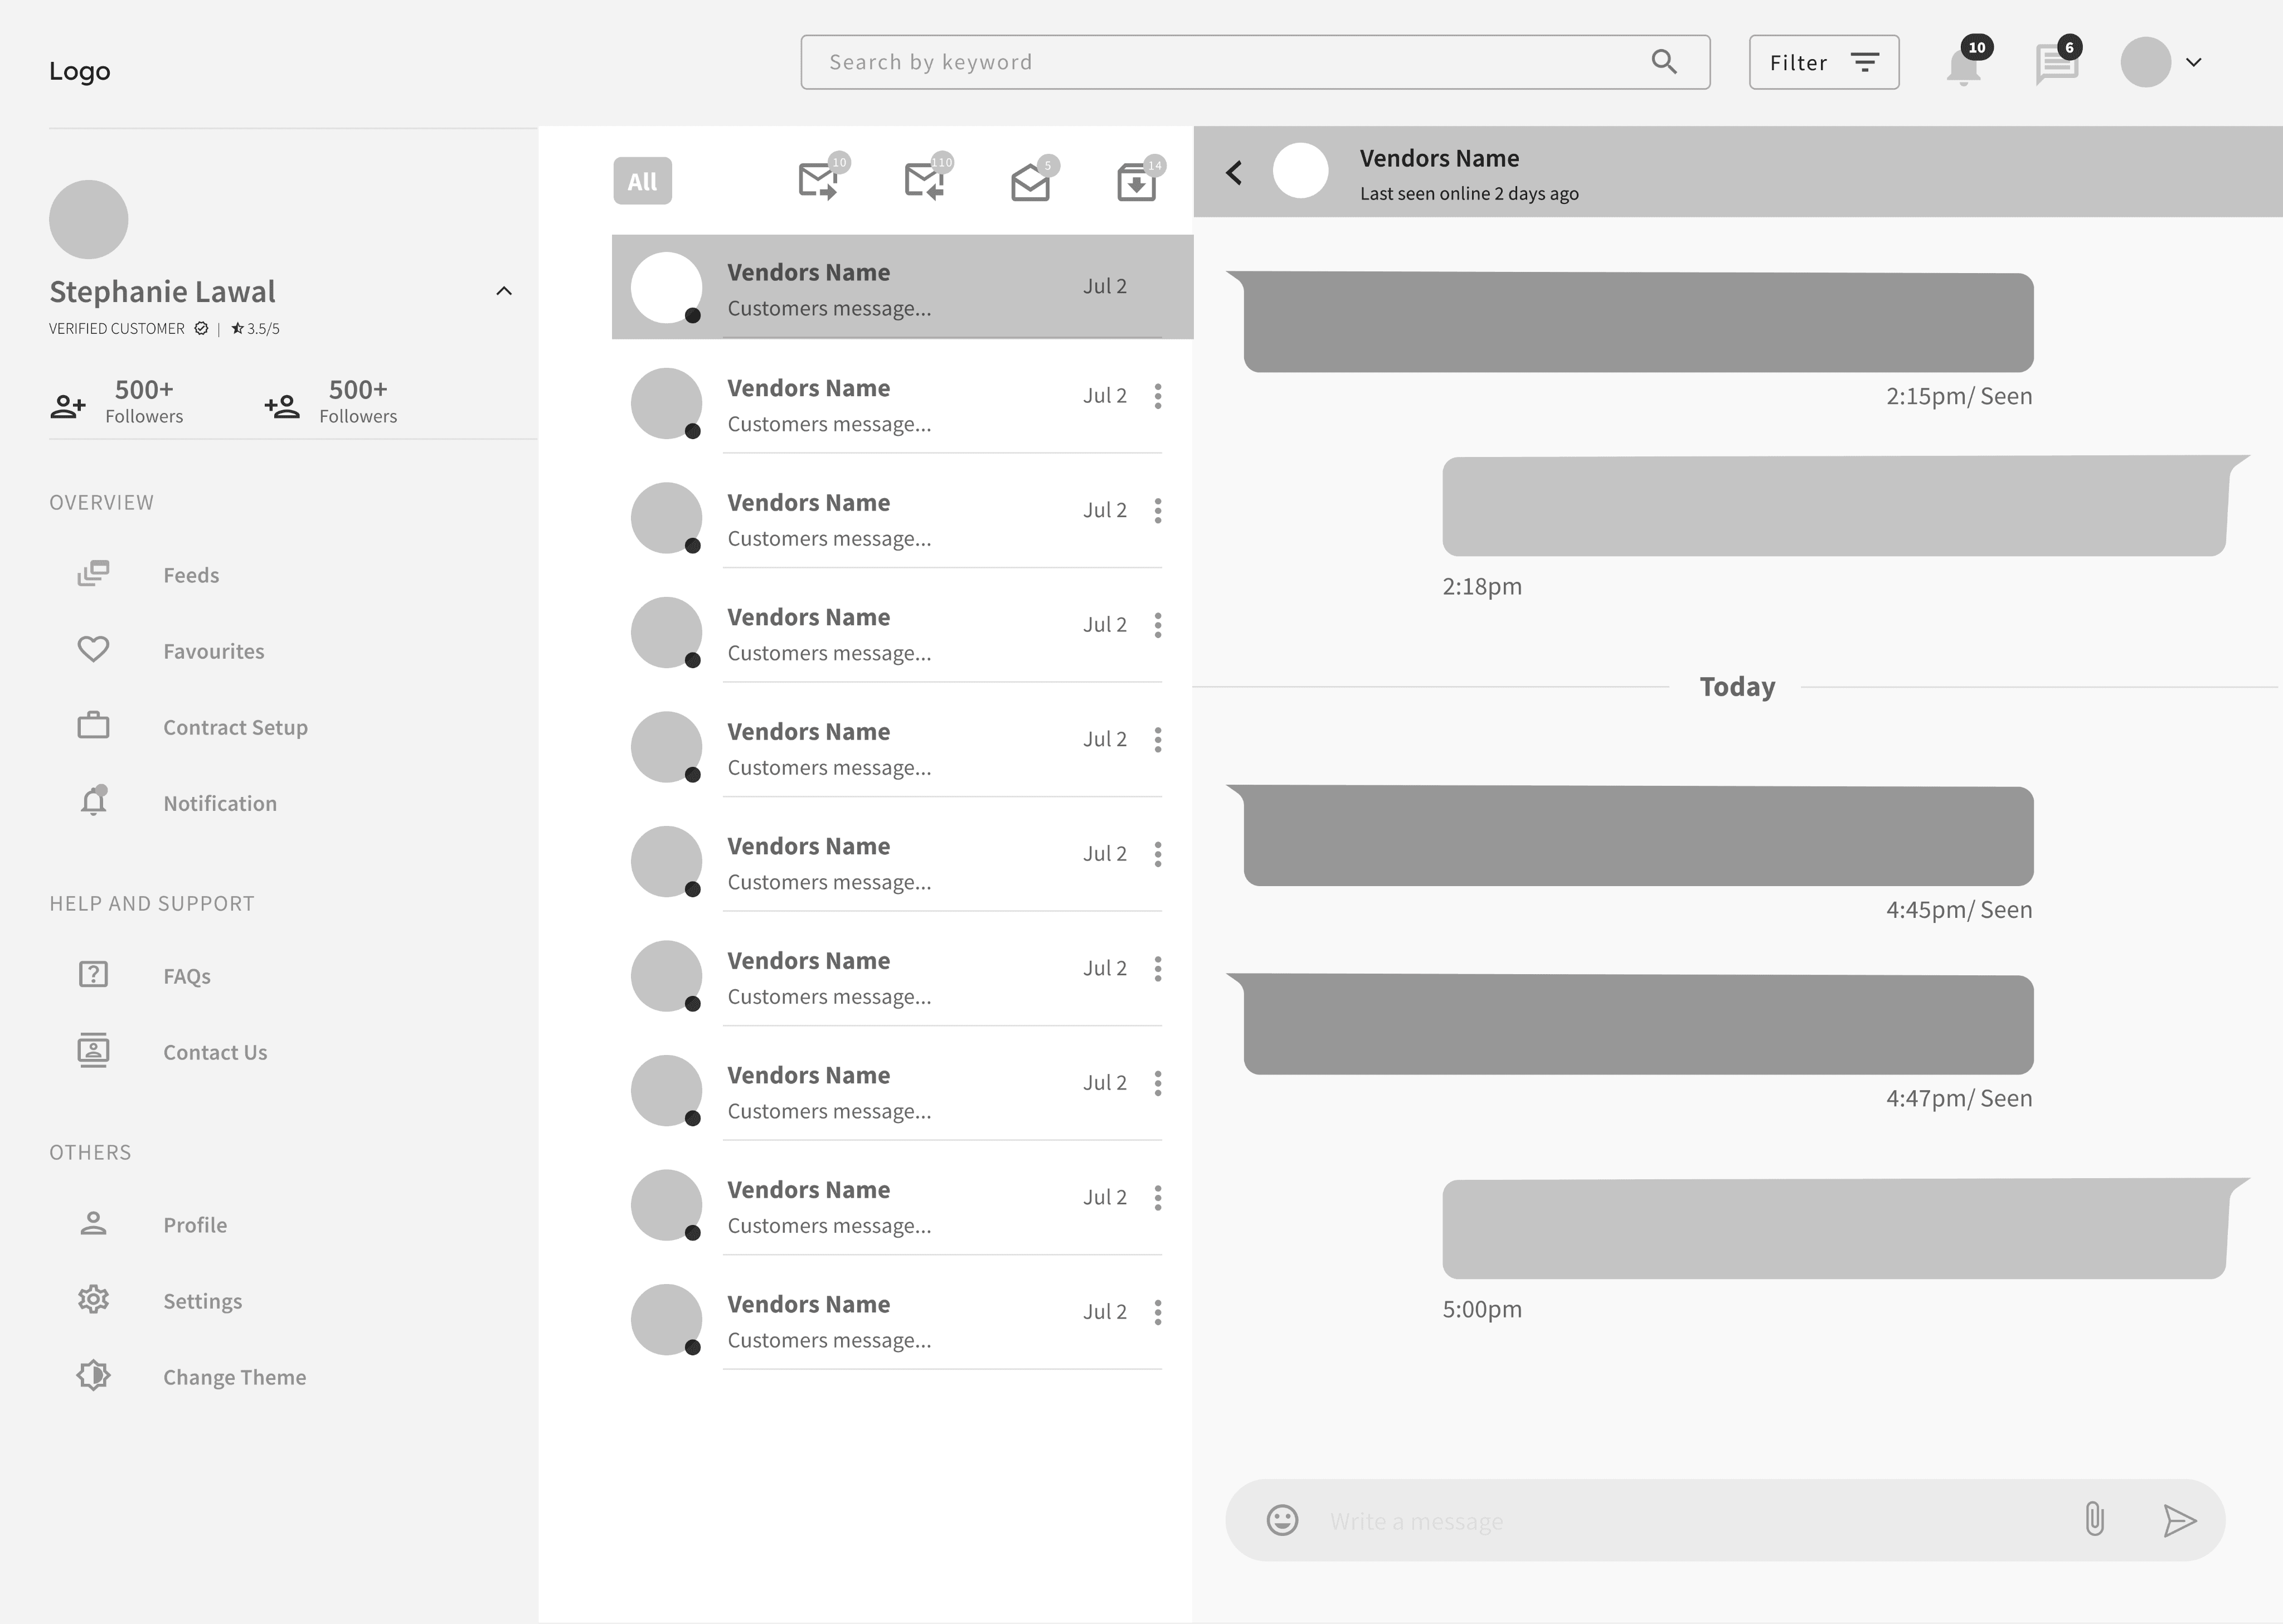Open the archived messages download-box icon

click(1136, 183)
